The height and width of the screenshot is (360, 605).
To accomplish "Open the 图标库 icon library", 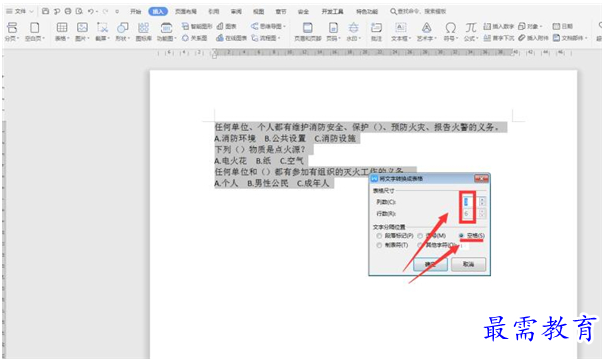I will click(x=144, y=32).
